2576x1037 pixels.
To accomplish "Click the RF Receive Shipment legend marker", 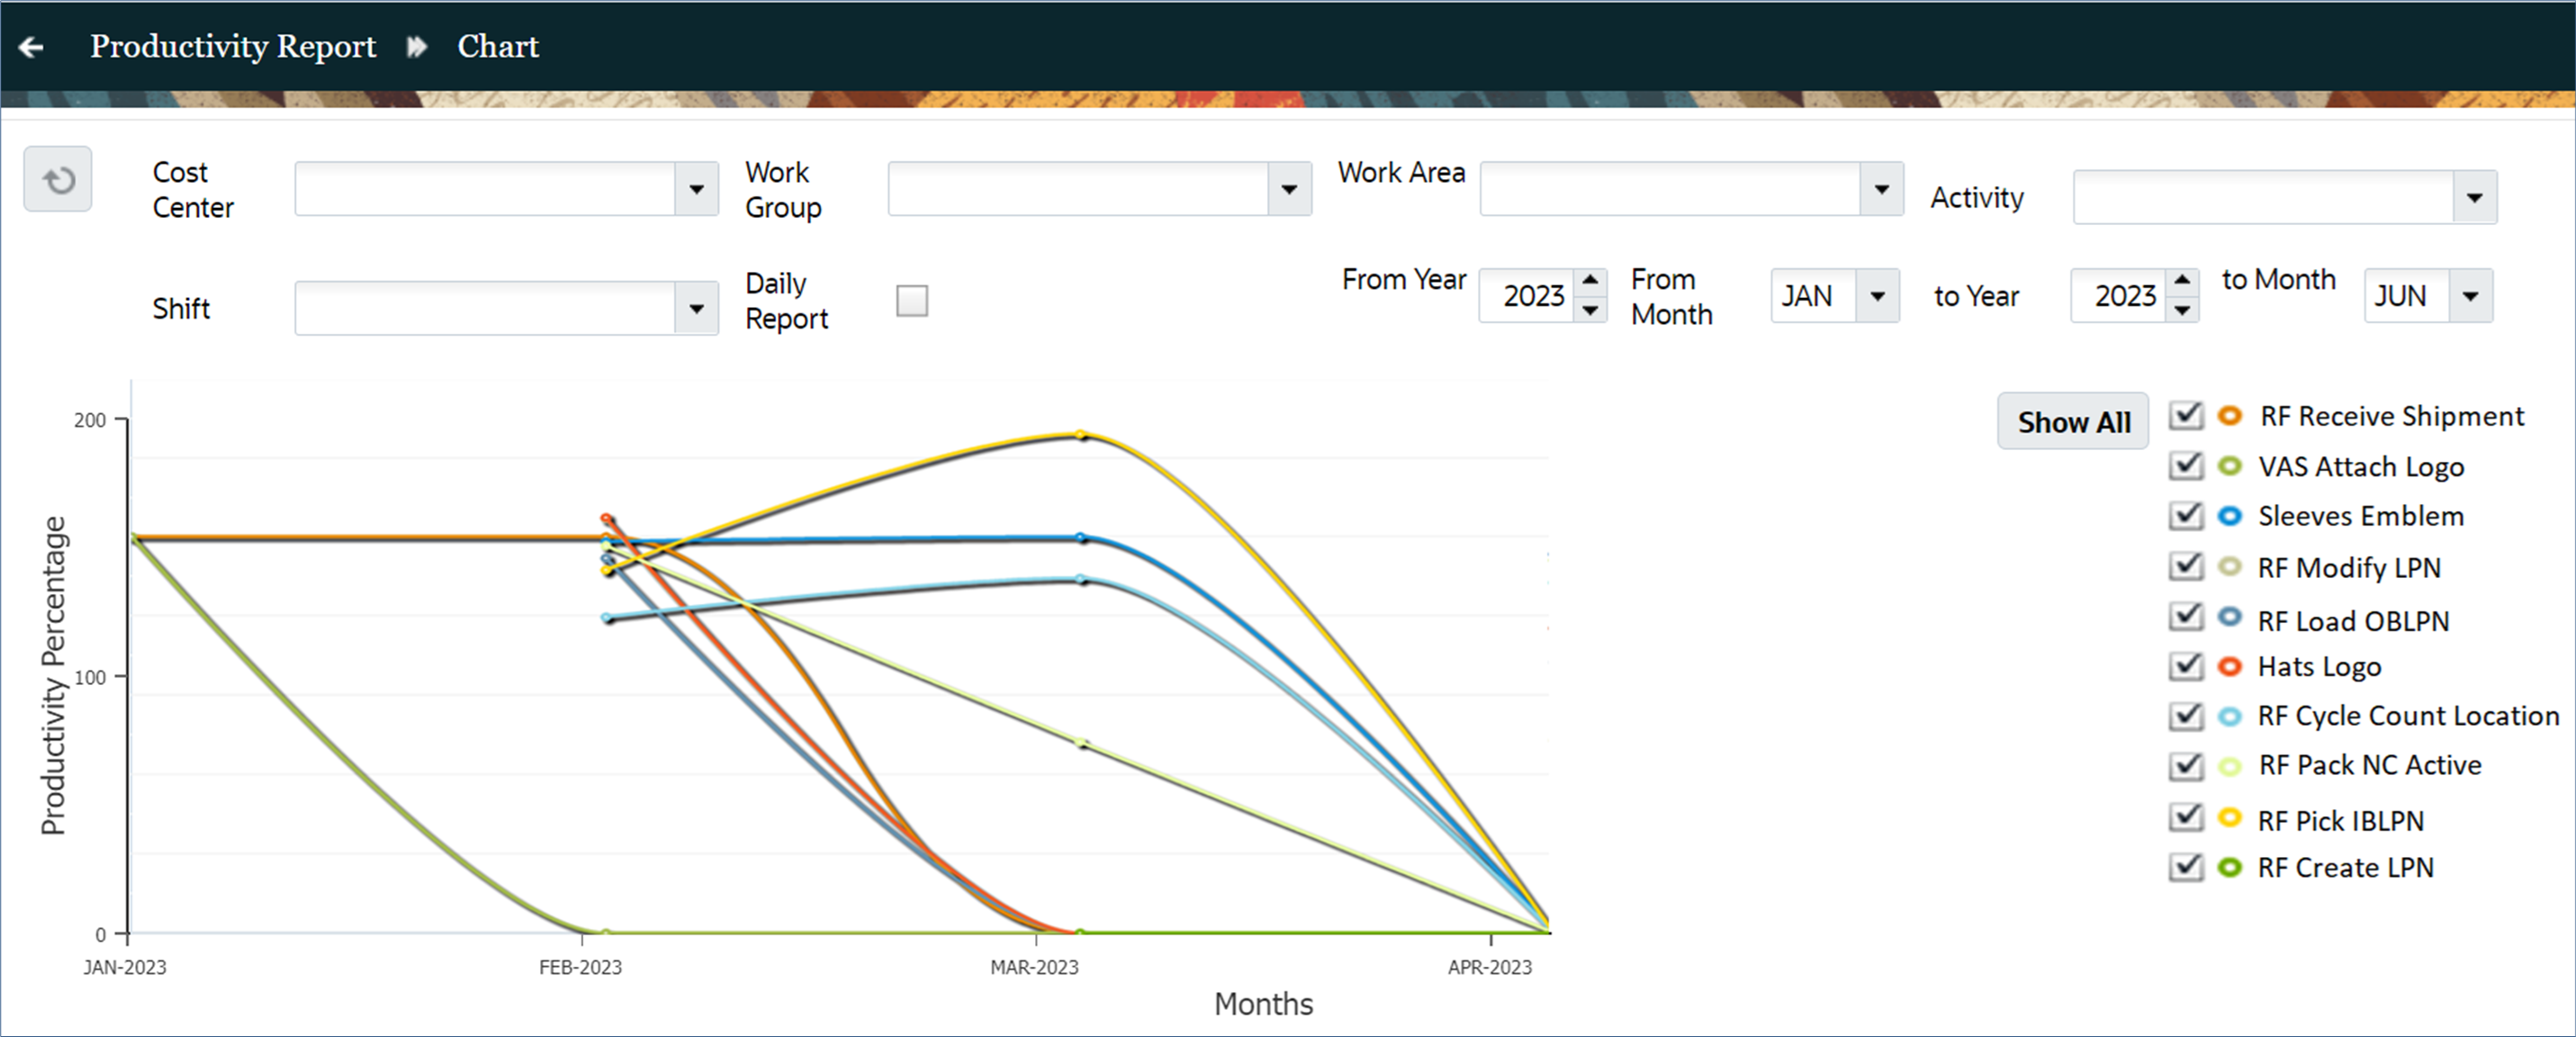I will pyautogui.click(x=2229, y=416).
